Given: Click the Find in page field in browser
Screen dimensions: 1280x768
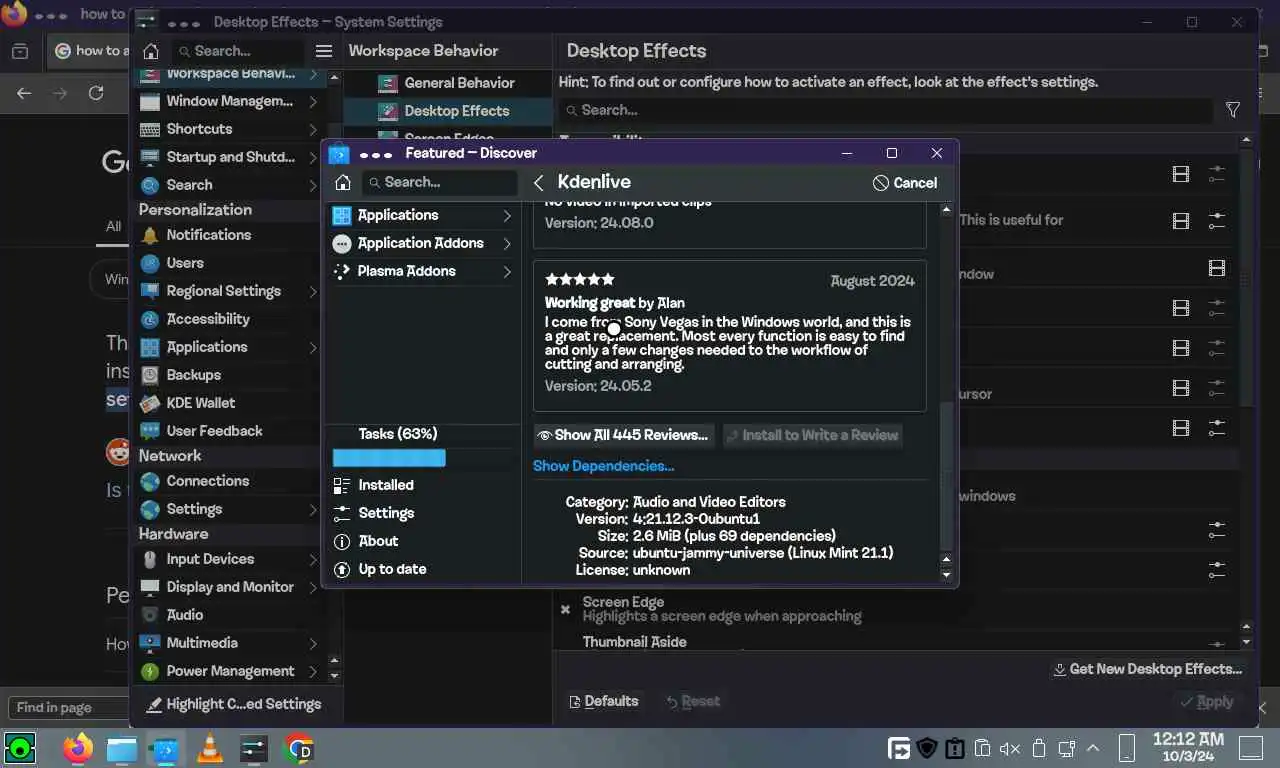Looking at the screenshot, I should (67, 707).
